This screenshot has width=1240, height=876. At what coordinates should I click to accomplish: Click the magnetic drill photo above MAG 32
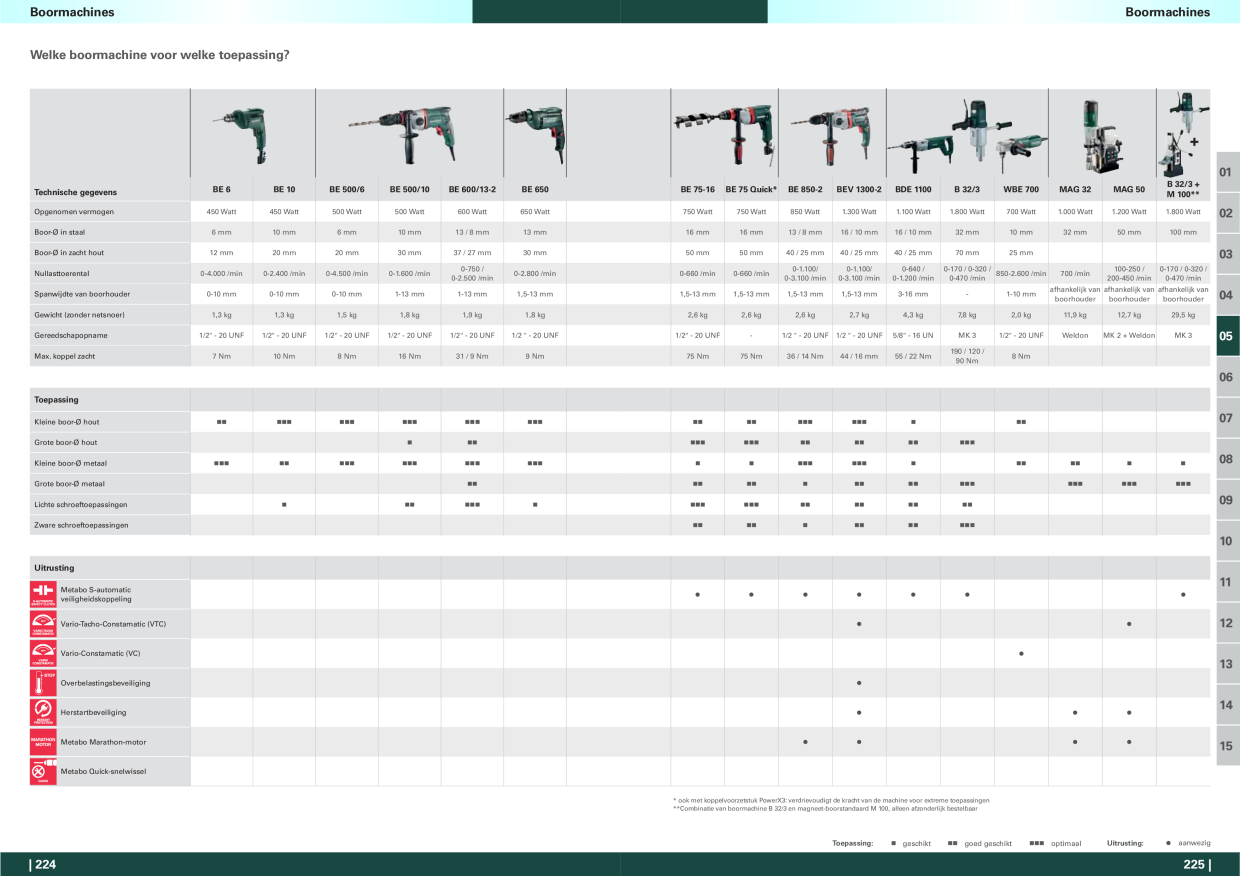[1100, 136]
